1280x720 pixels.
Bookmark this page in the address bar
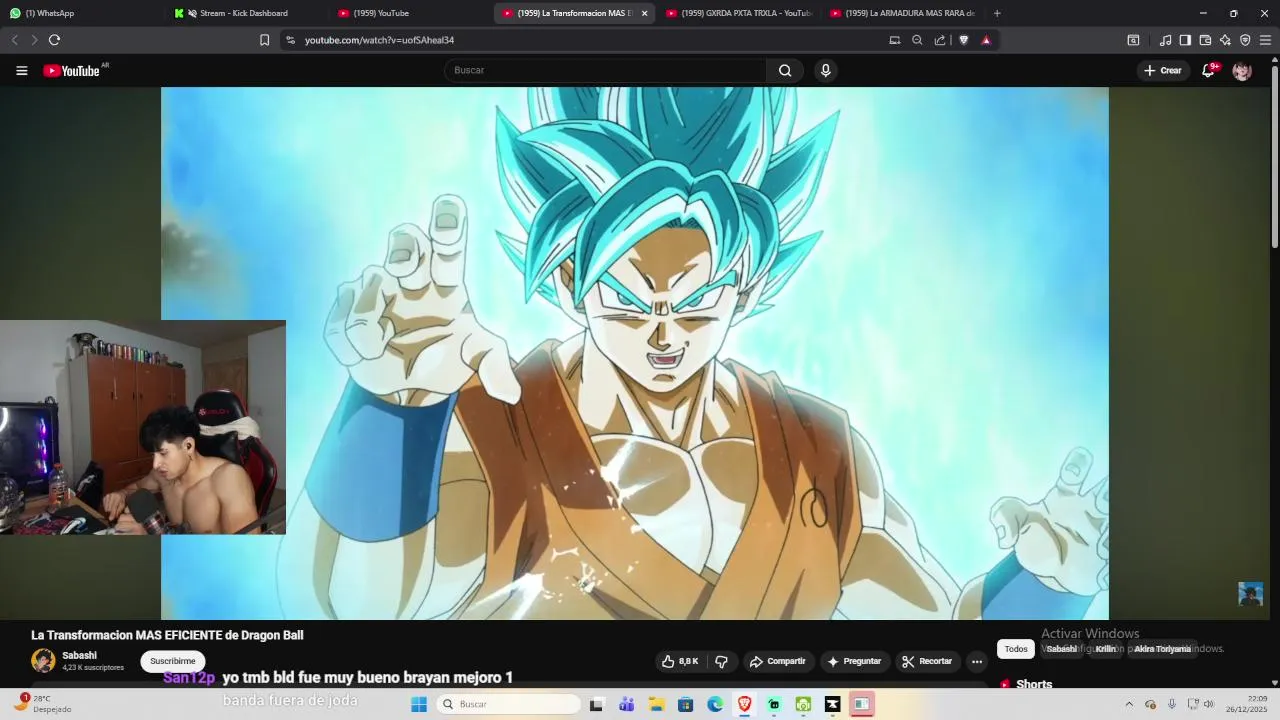(264, 40)
